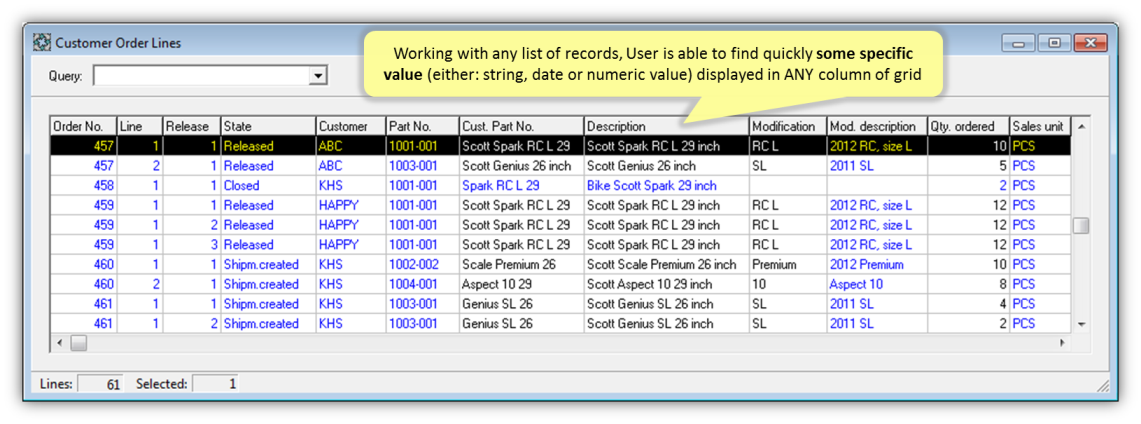
Task: Sort by the Order No. column header
Action: (x=82, y=127)
